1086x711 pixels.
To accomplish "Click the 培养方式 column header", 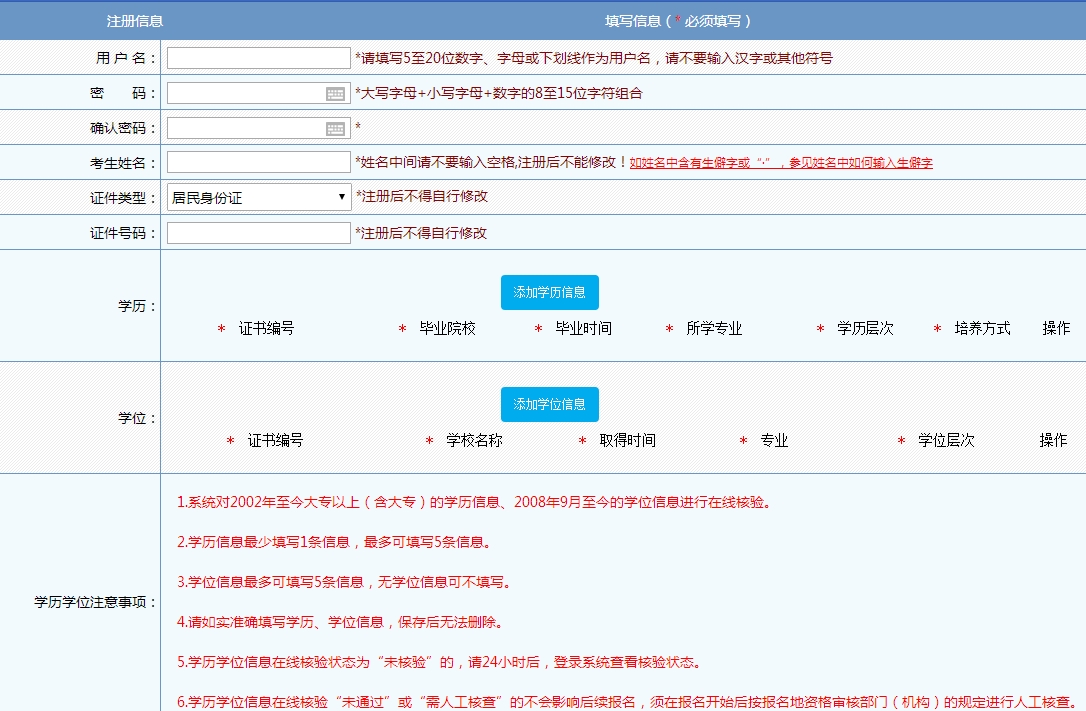I will [982, 329].
